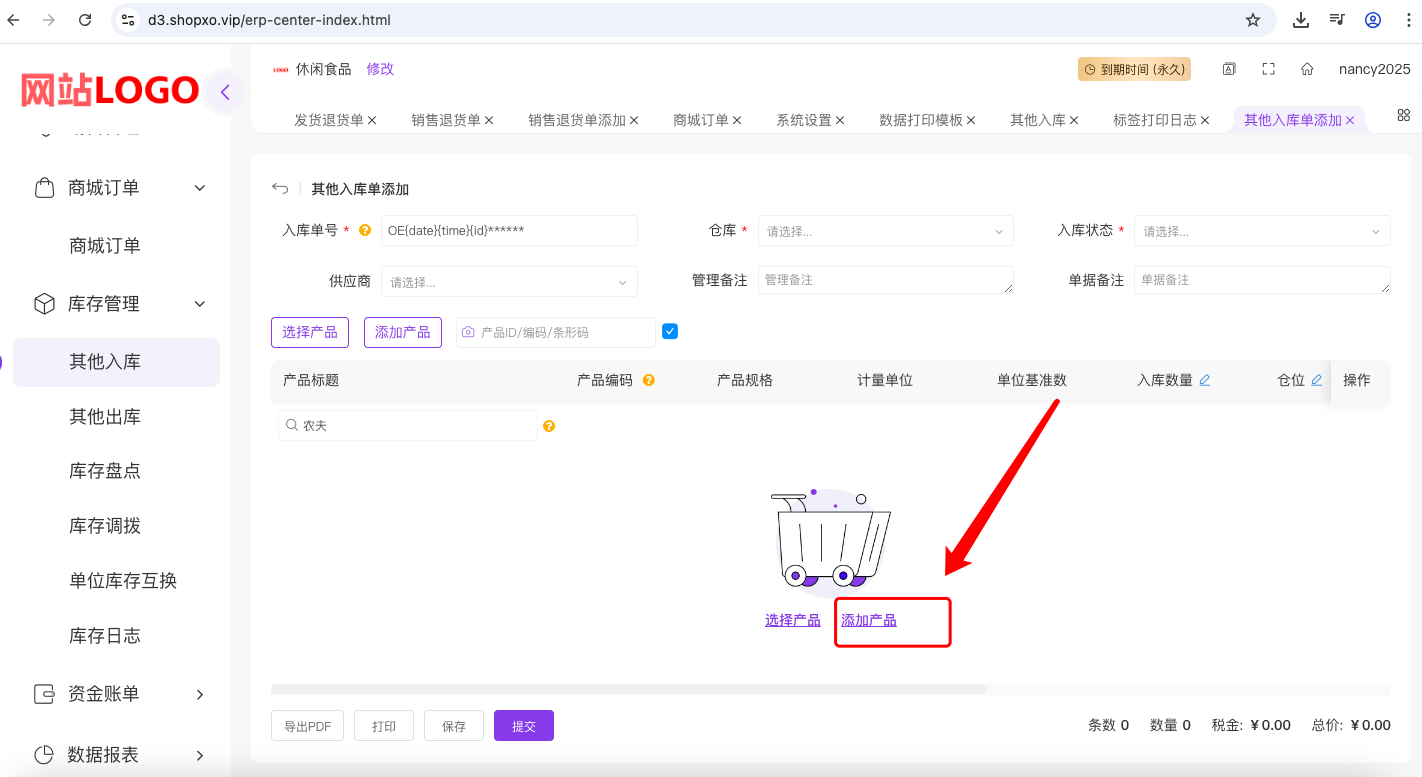Screen dimensions: 1422x777
Task: Open the browser profile icon
Action: [x=1373, y=20]
